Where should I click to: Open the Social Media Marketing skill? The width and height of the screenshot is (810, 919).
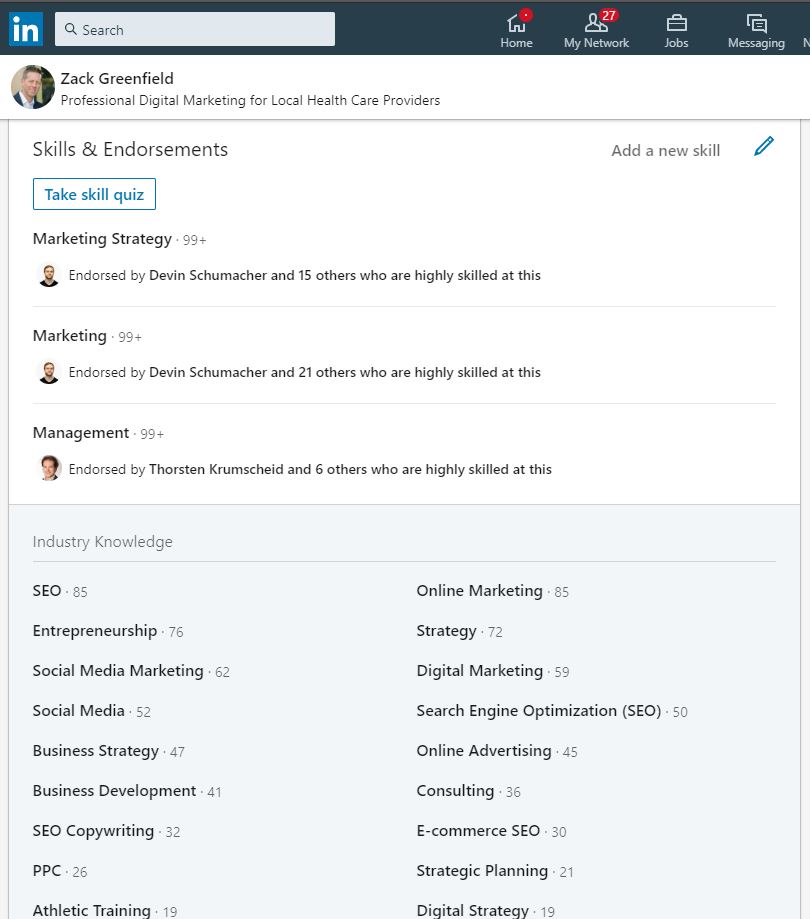point(118,671)
